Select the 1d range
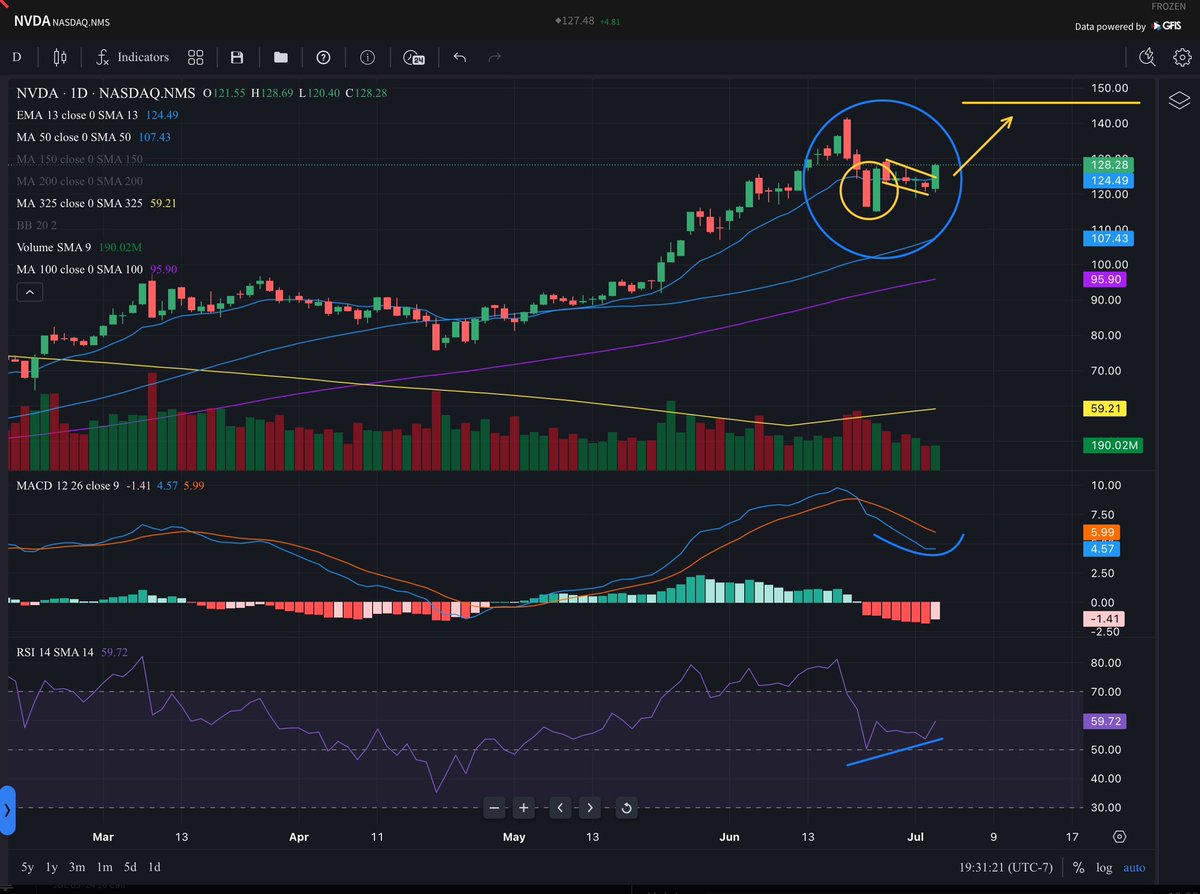Viewport: 1200px width, 894px height. pyautogui.click(x=154, y=867)
